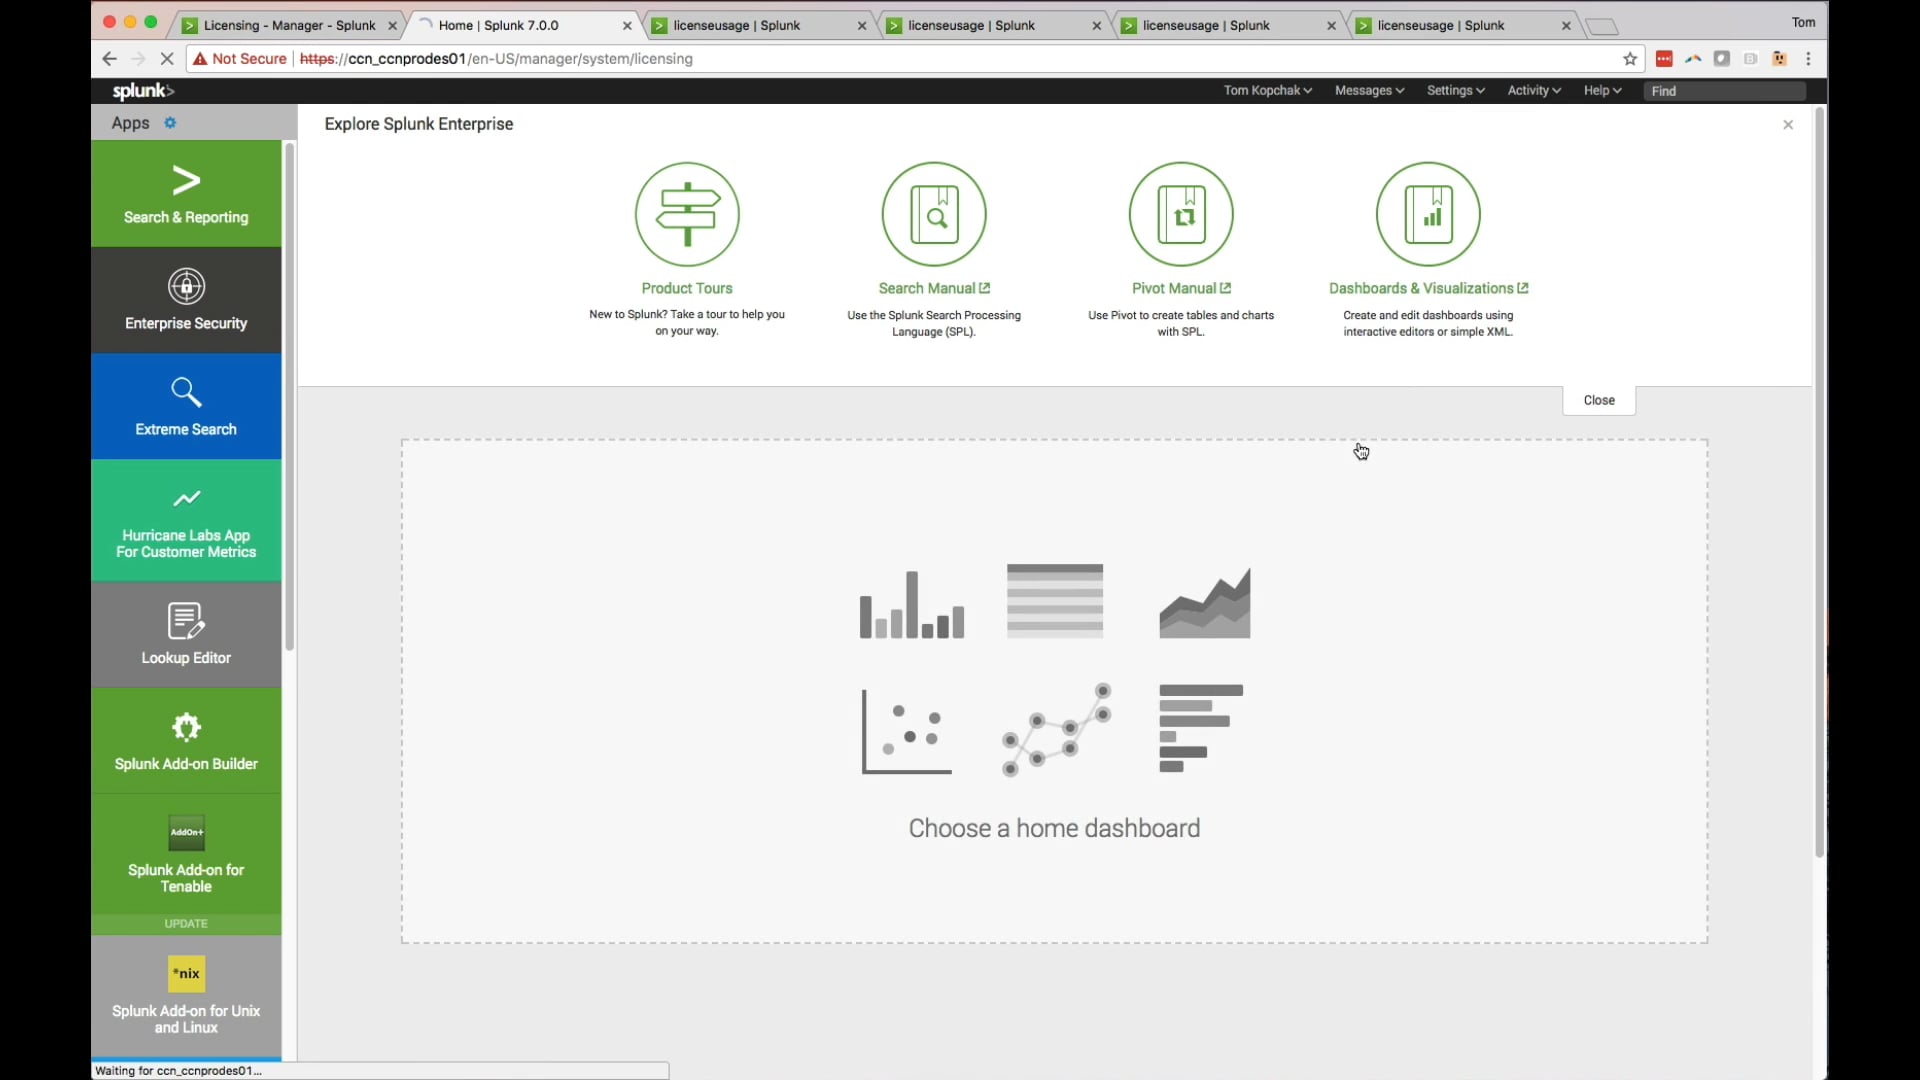1920x1080 pixels.
Task: Open the Search & Reporting app
Action: point(185,193)
